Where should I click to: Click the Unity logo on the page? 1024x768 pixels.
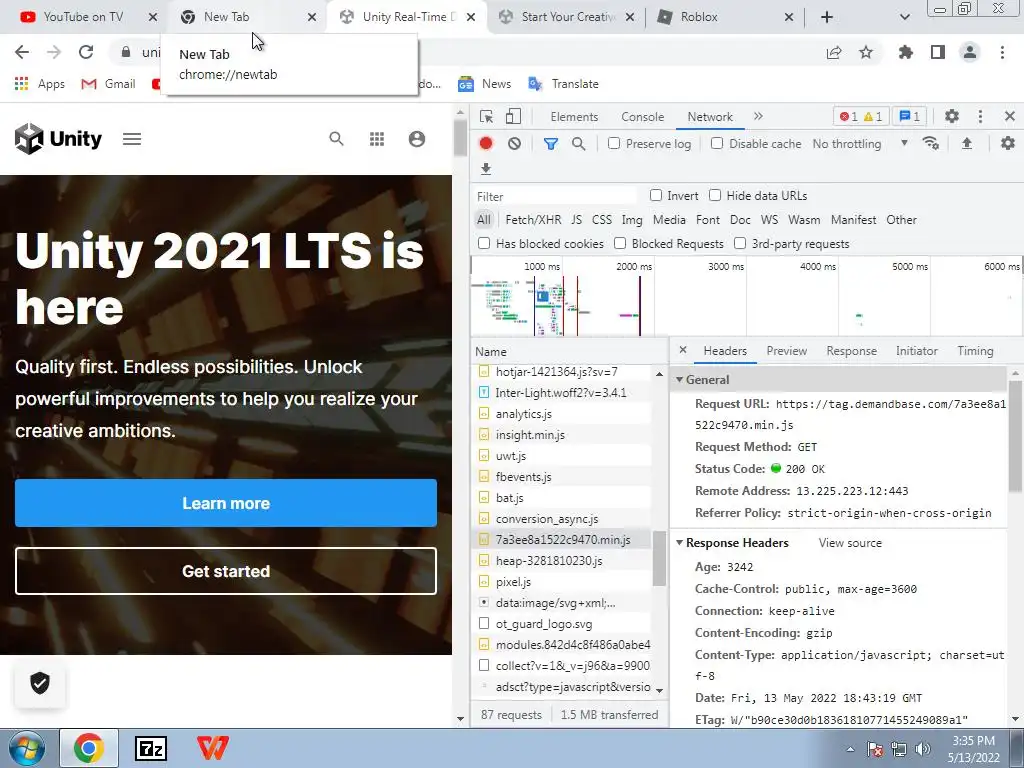(58, 138)
